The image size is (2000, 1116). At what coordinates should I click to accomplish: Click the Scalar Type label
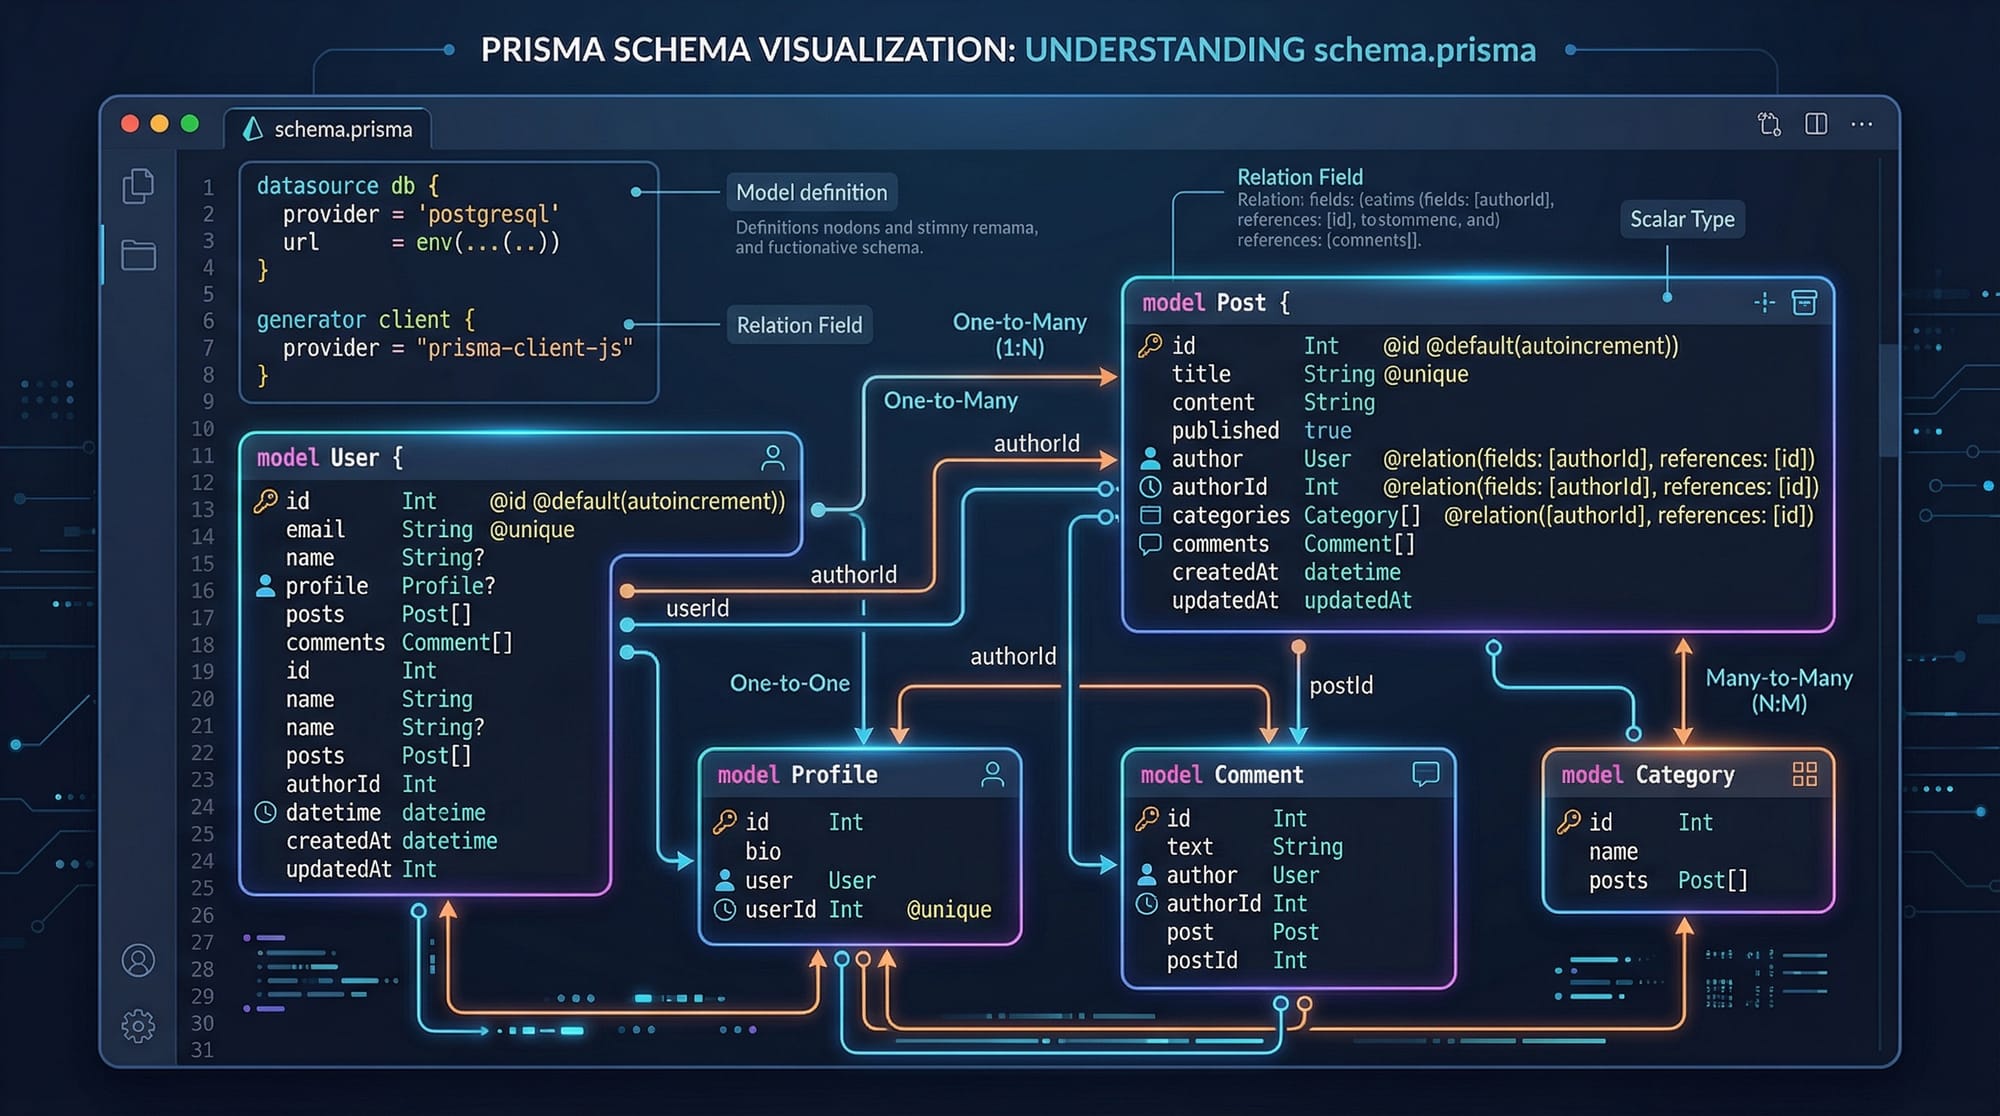[x=1682, y=219]
